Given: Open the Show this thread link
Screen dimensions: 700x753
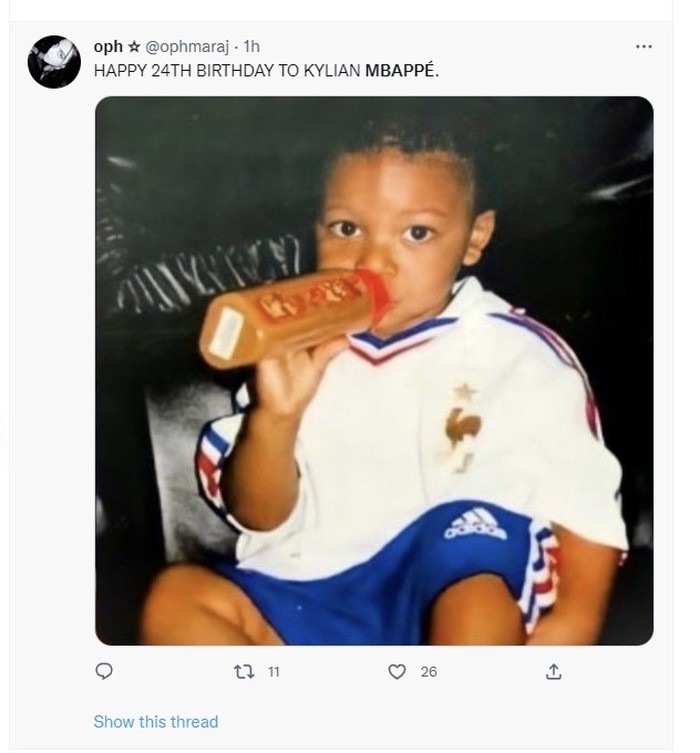Looking at the screenshot, I should pos(155,721).
